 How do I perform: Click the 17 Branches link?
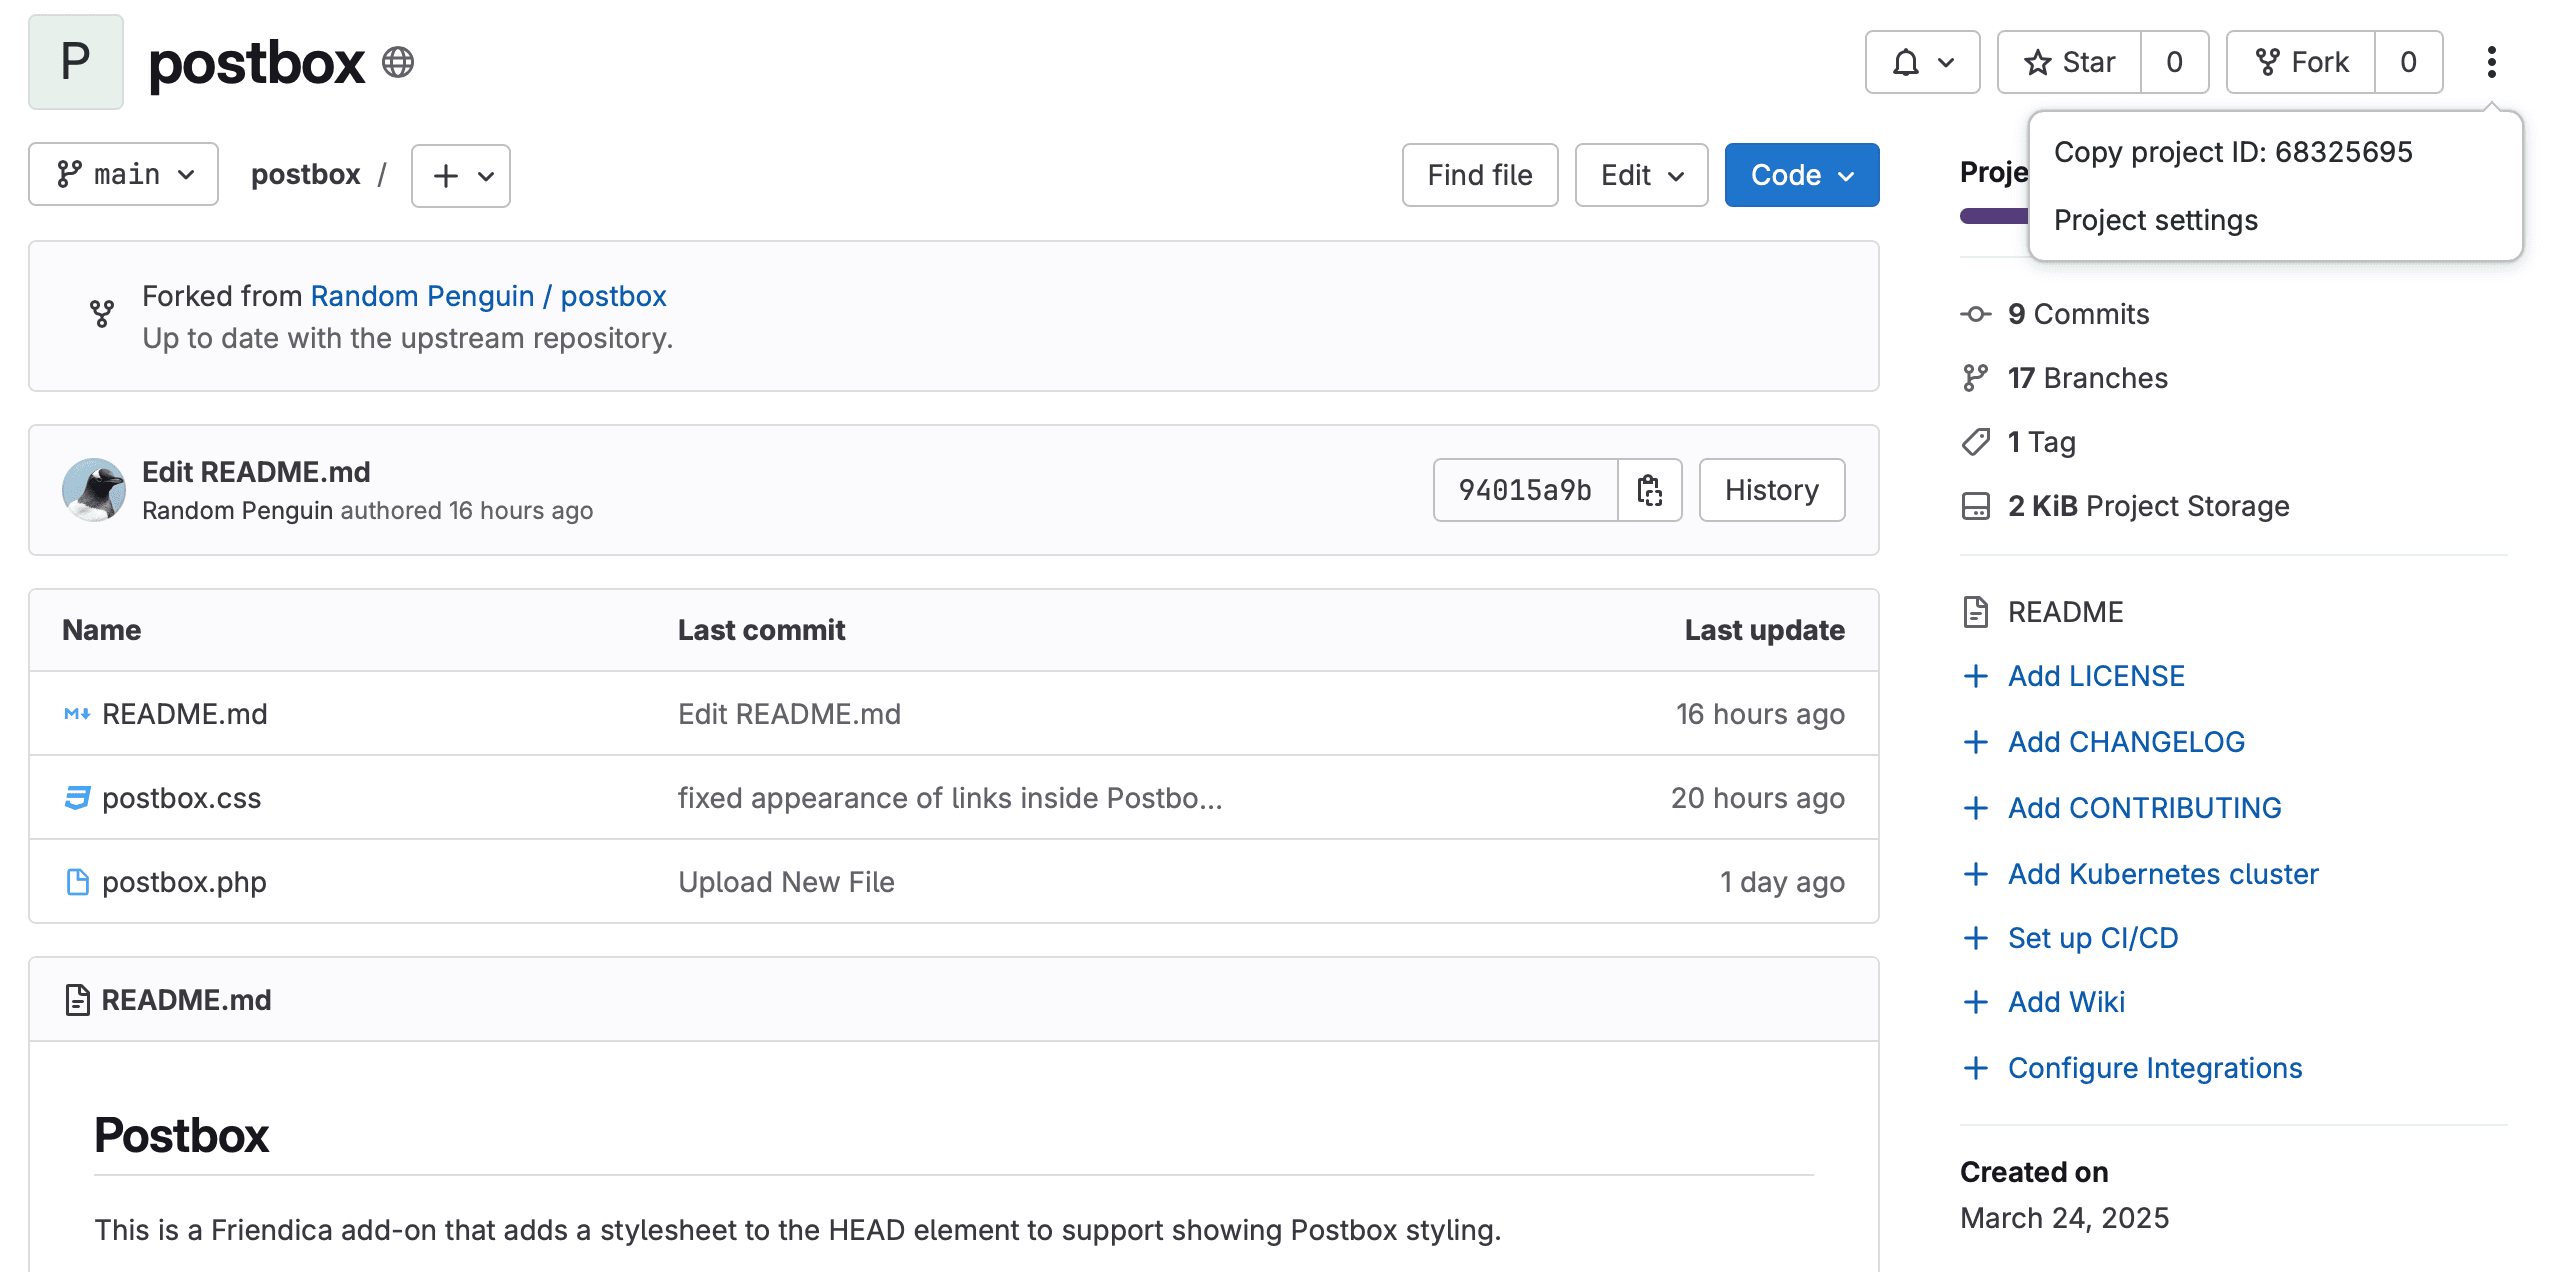(x=2087, y=378)
